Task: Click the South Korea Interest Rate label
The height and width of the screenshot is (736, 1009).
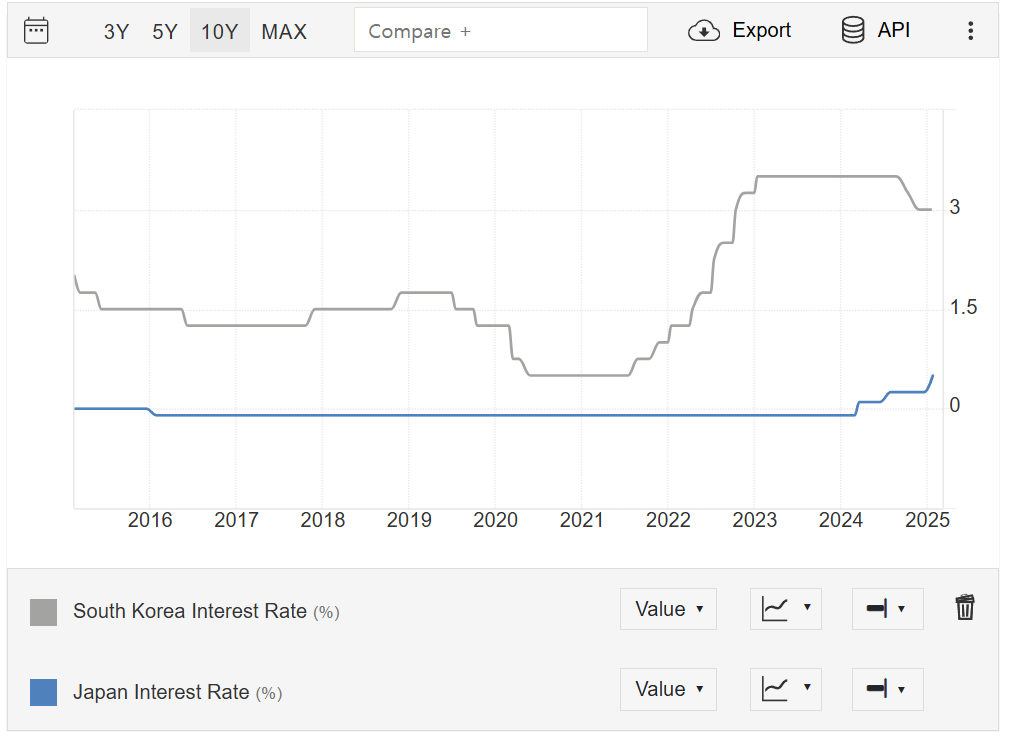Action: (190, 611)
